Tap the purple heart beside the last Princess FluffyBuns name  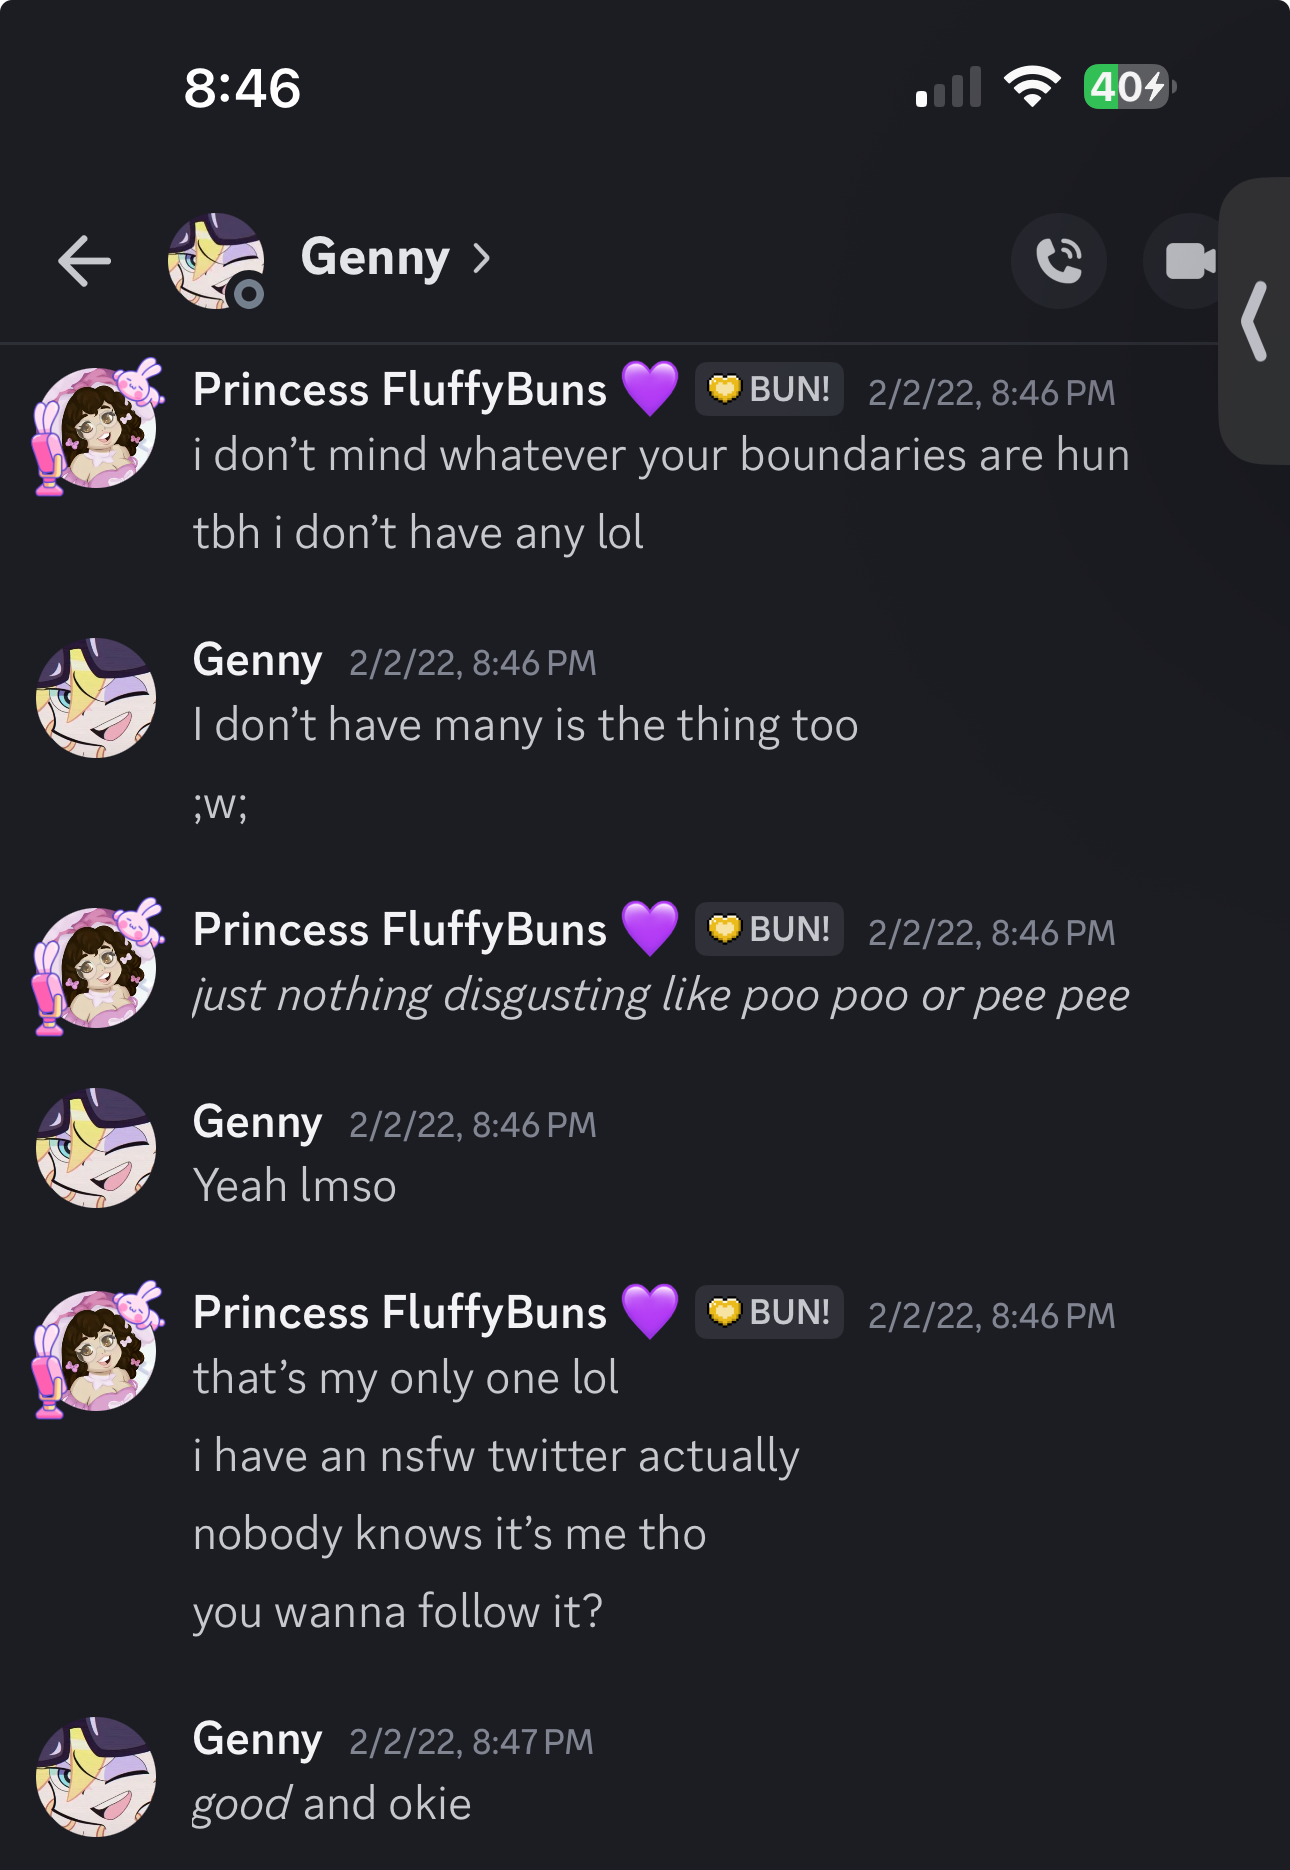coord(650,1312)
